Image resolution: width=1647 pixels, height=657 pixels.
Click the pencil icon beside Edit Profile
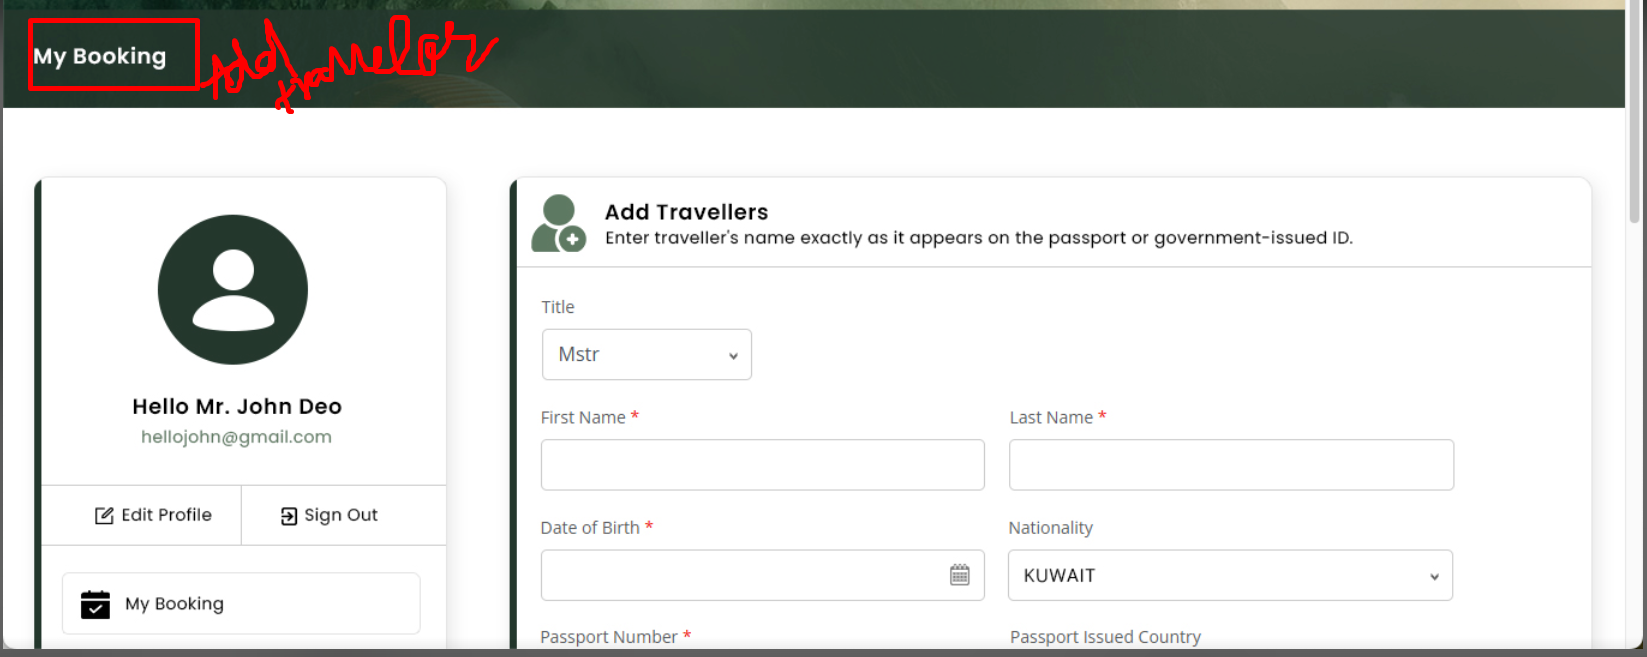(x=104, y=516)
